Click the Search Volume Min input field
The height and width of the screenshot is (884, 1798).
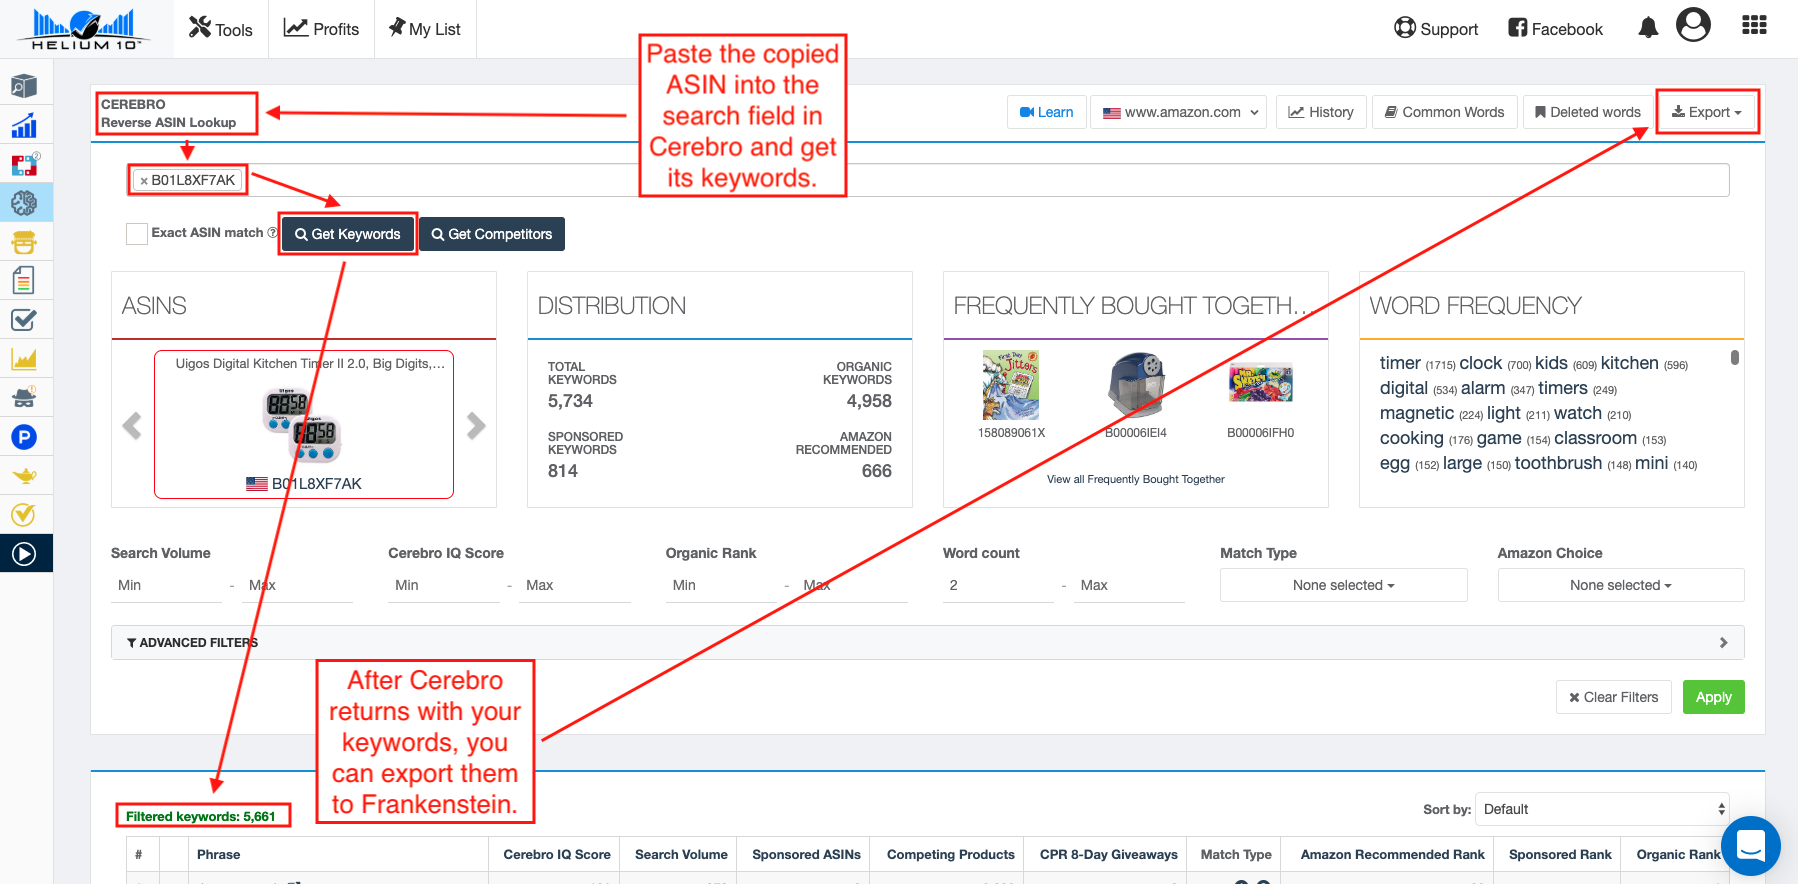point(166,585)
